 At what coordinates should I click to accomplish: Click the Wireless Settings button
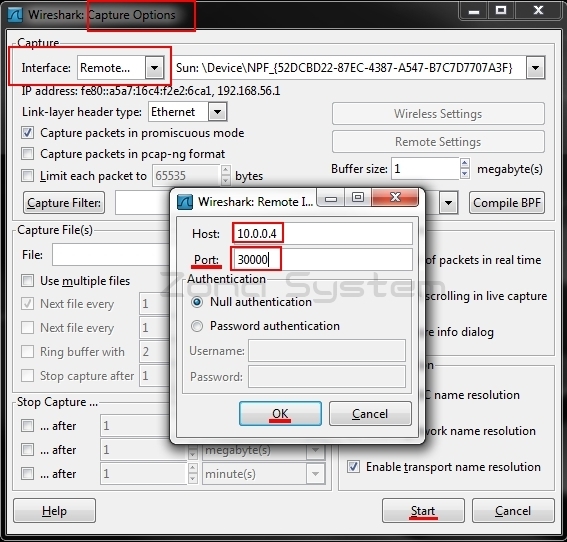pyautogui.click(x=438, y=114)
